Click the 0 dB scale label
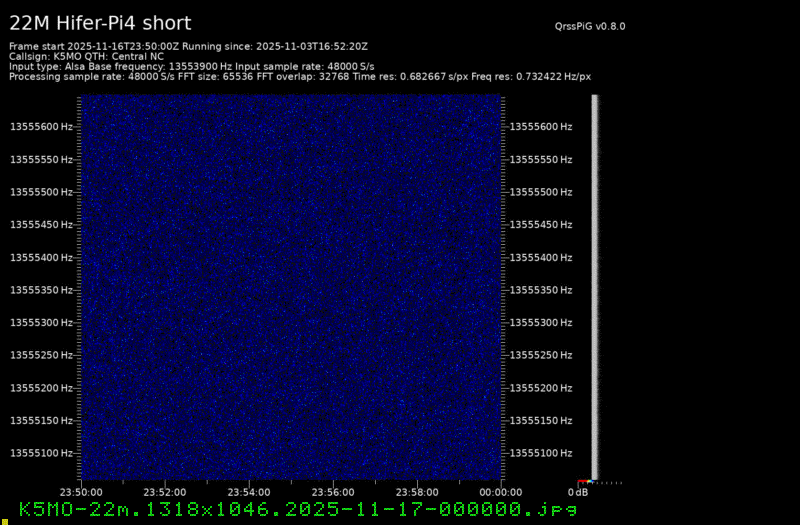 tap(578, 492)
